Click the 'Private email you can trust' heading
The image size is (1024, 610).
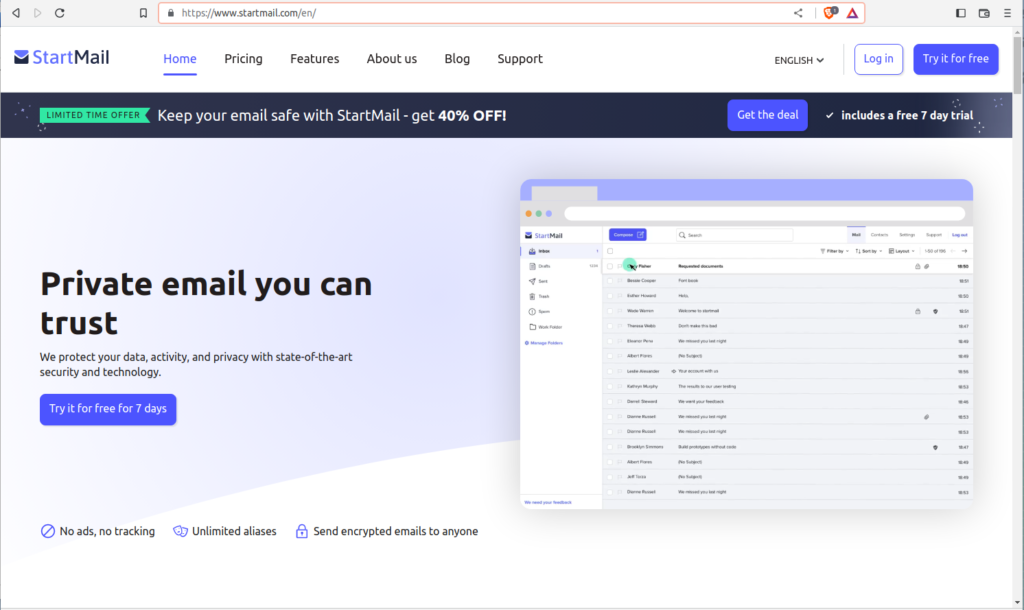206,303
